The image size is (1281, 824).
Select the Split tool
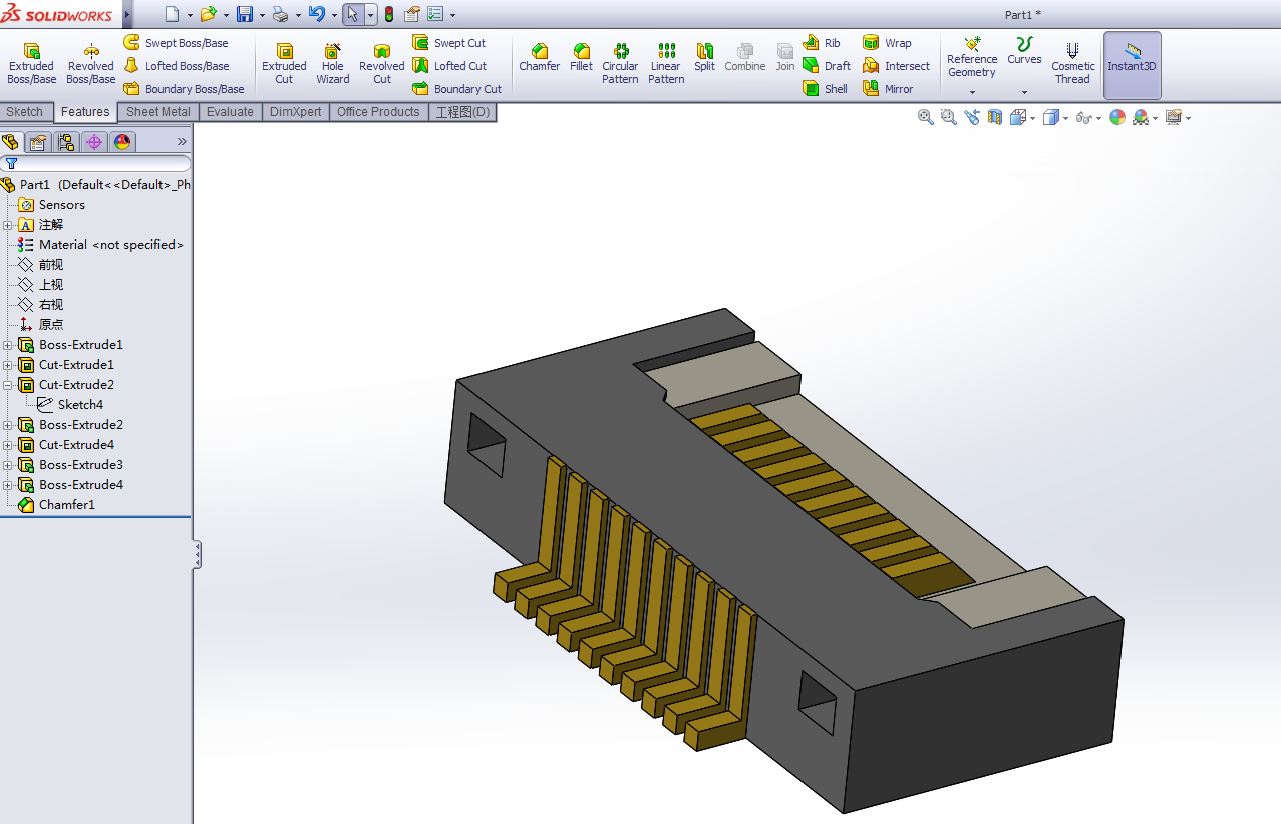point(705,58)
